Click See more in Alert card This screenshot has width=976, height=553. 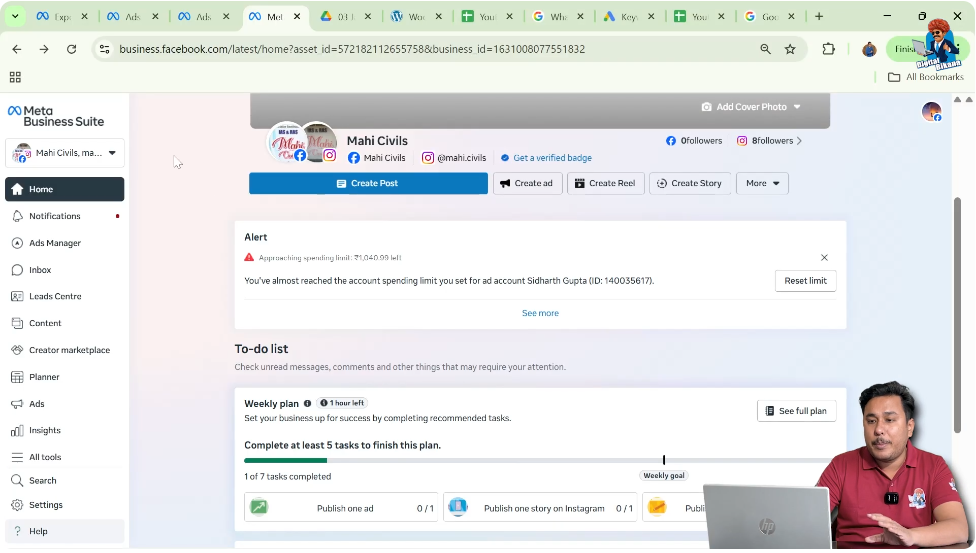[x=540, y=313]
